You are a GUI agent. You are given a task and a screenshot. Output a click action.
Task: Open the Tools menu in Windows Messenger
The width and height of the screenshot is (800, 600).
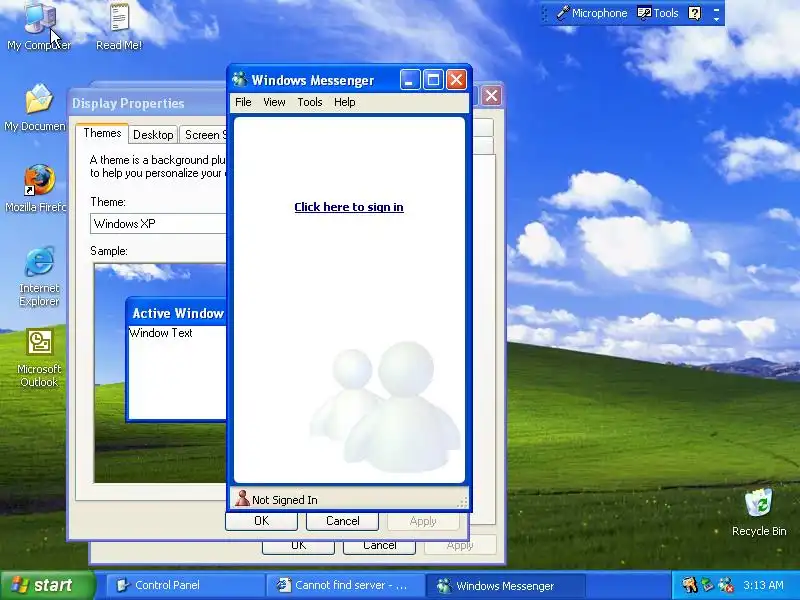(x=310, y=102)
